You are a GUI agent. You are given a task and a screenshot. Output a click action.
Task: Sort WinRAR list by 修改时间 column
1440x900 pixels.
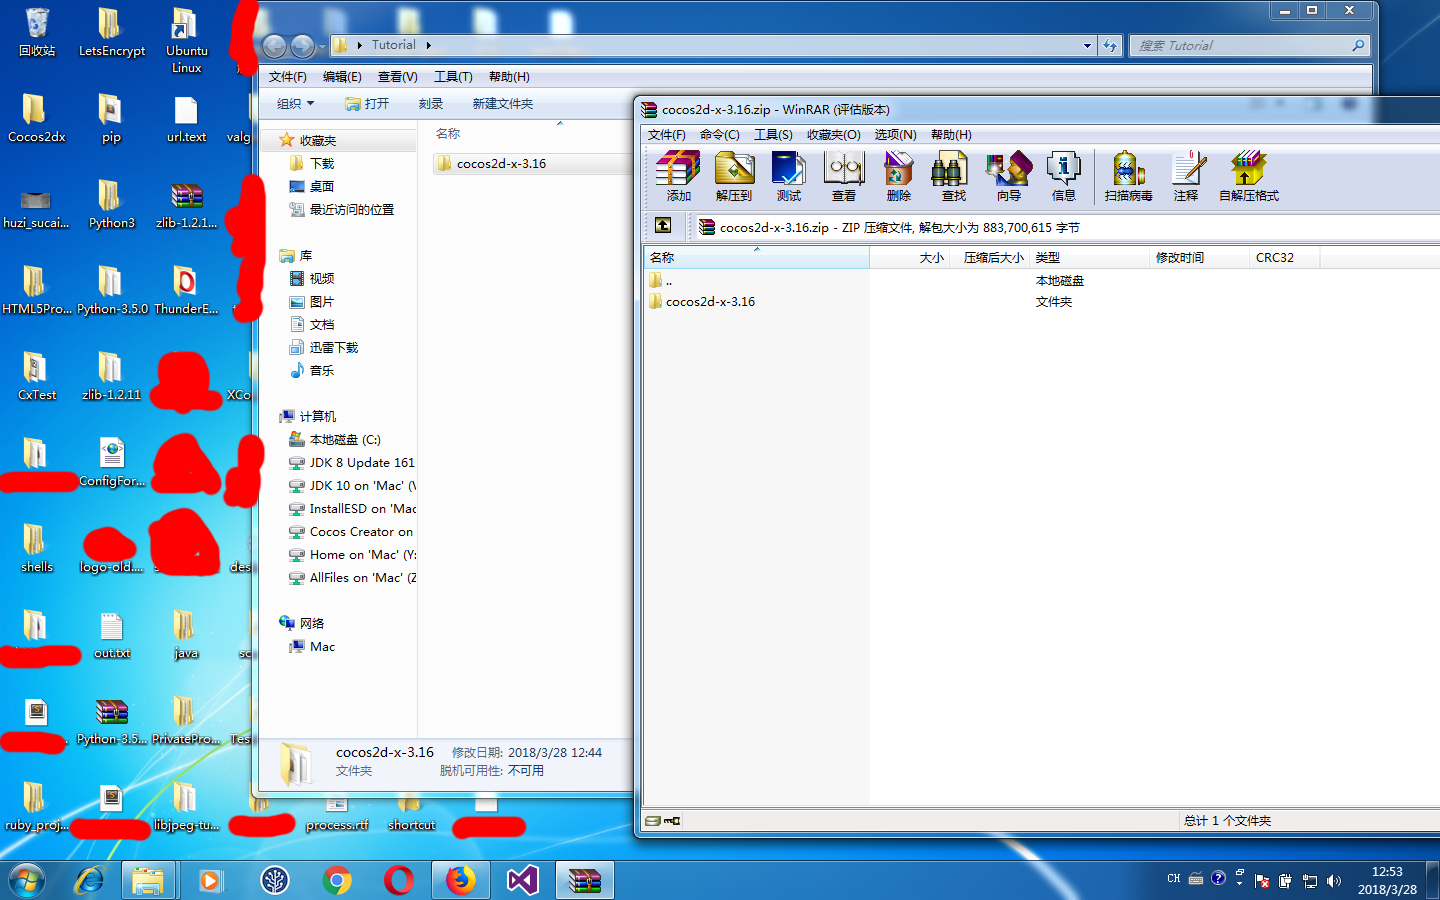(x=1199, y=258)
